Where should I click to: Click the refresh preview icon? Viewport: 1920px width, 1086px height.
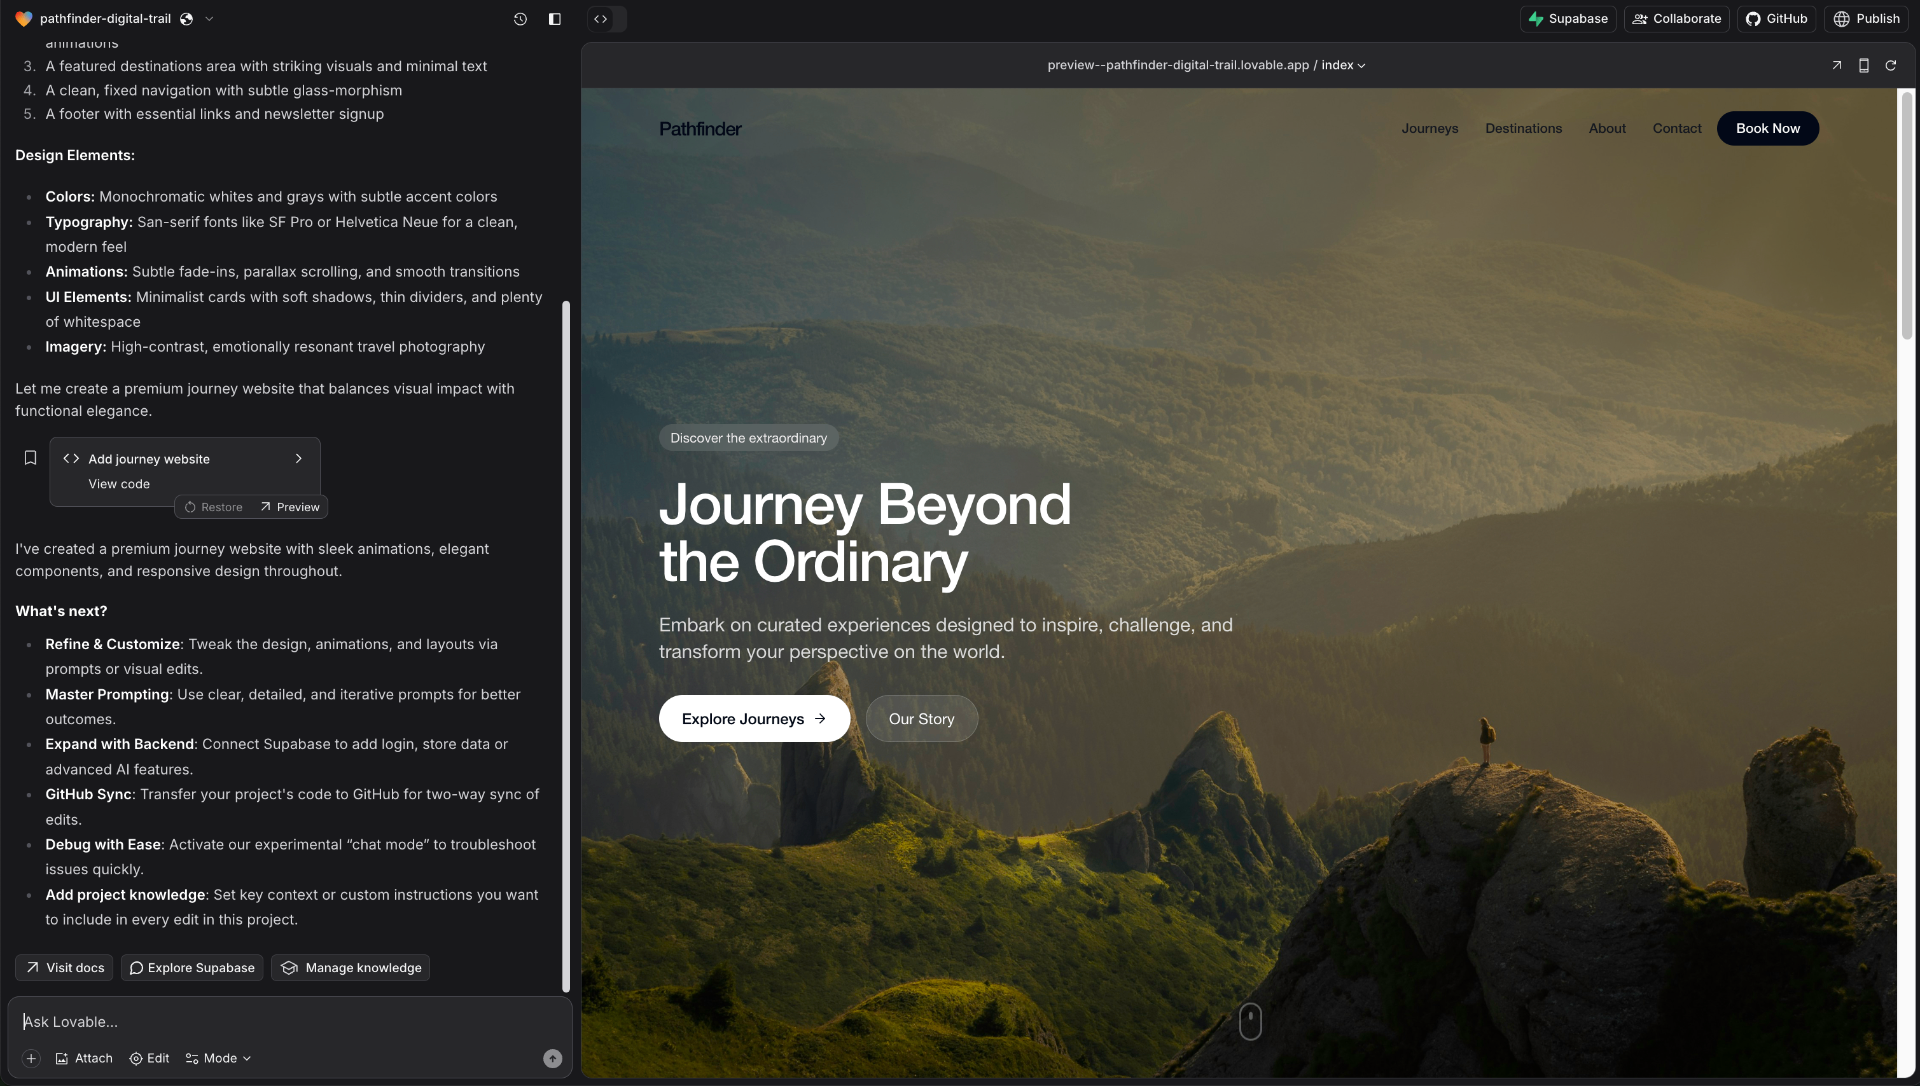point(1891,65)
